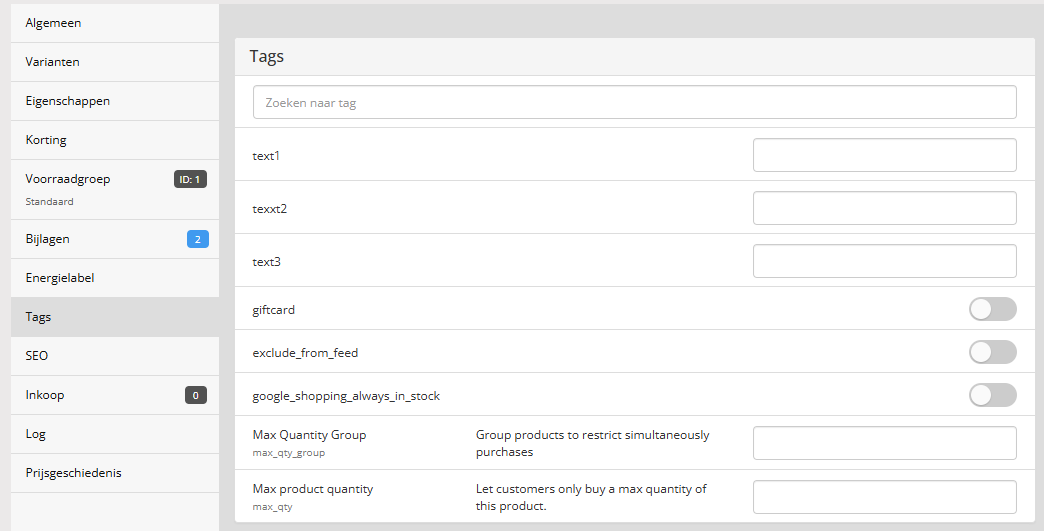
Task: Click the ID: 1 badge
Action: [190, 179]
